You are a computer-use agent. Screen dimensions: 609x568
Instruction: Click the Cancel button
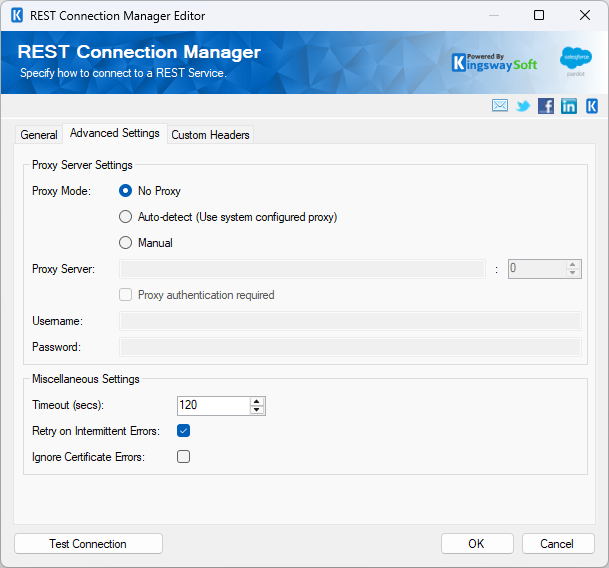(558, 544)
